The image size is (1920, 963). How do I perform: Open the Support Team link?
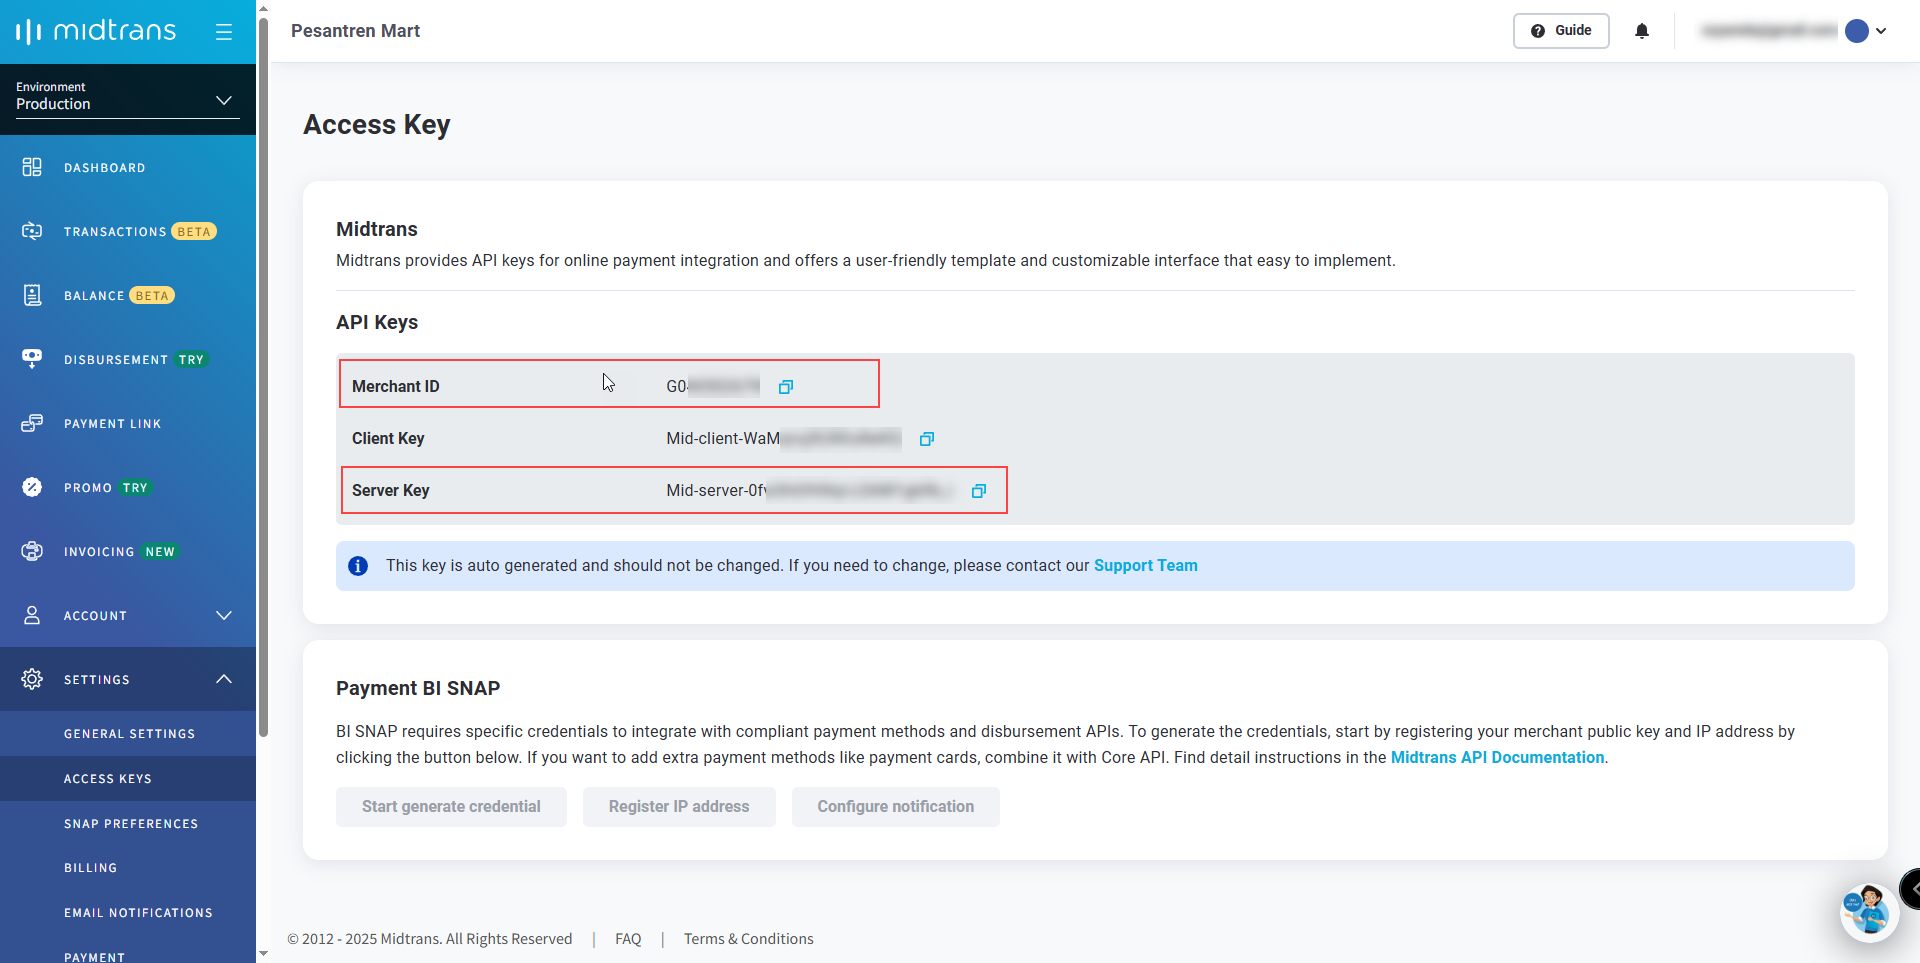(1145, 566)
